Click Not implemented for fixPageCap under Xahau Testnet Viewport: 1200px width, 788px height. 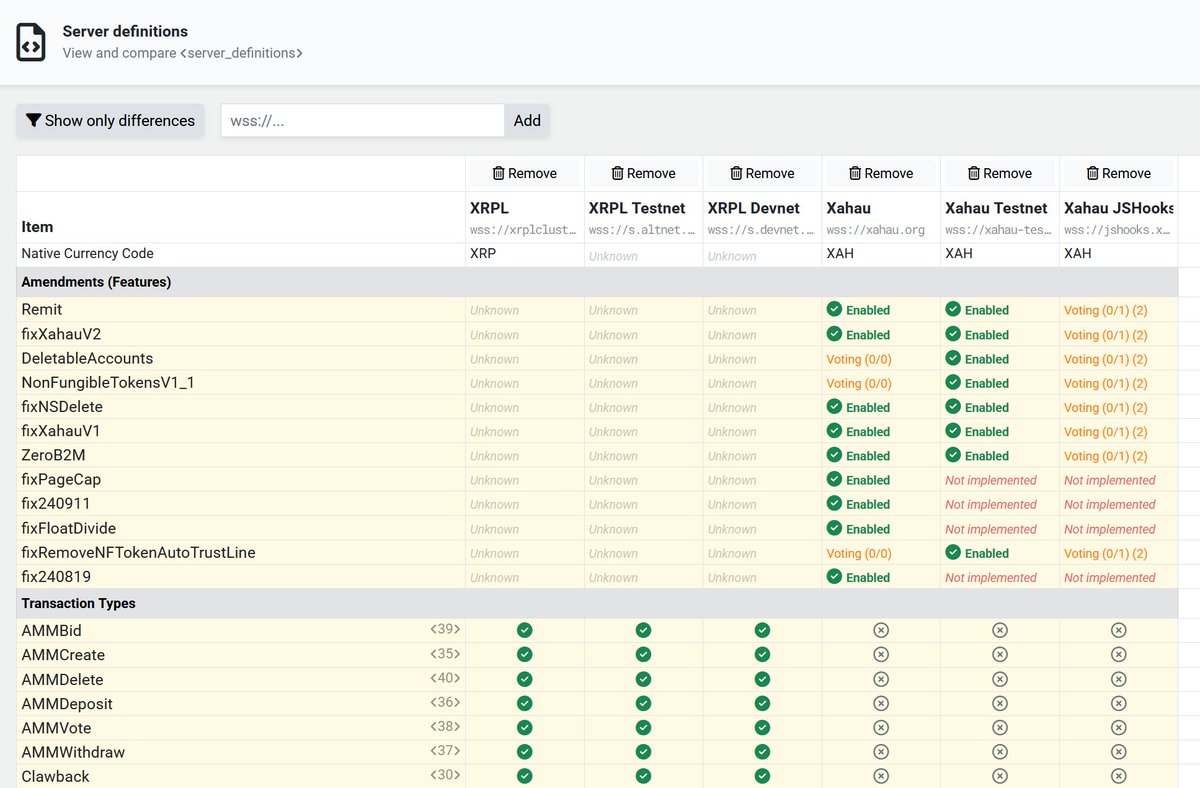coord(991,480)
